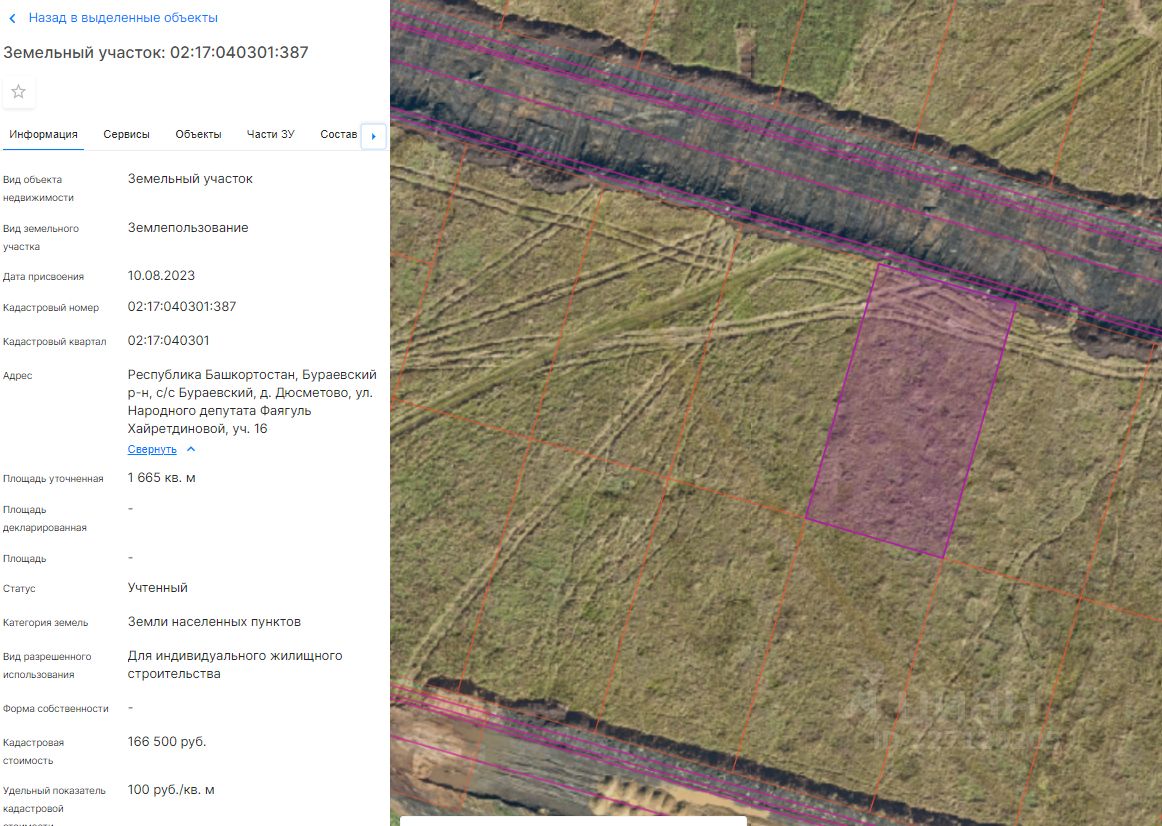Viewport: 1162px width, 826px height.
Task: Click the Кадастровая стоимость label
Action: 33,751
